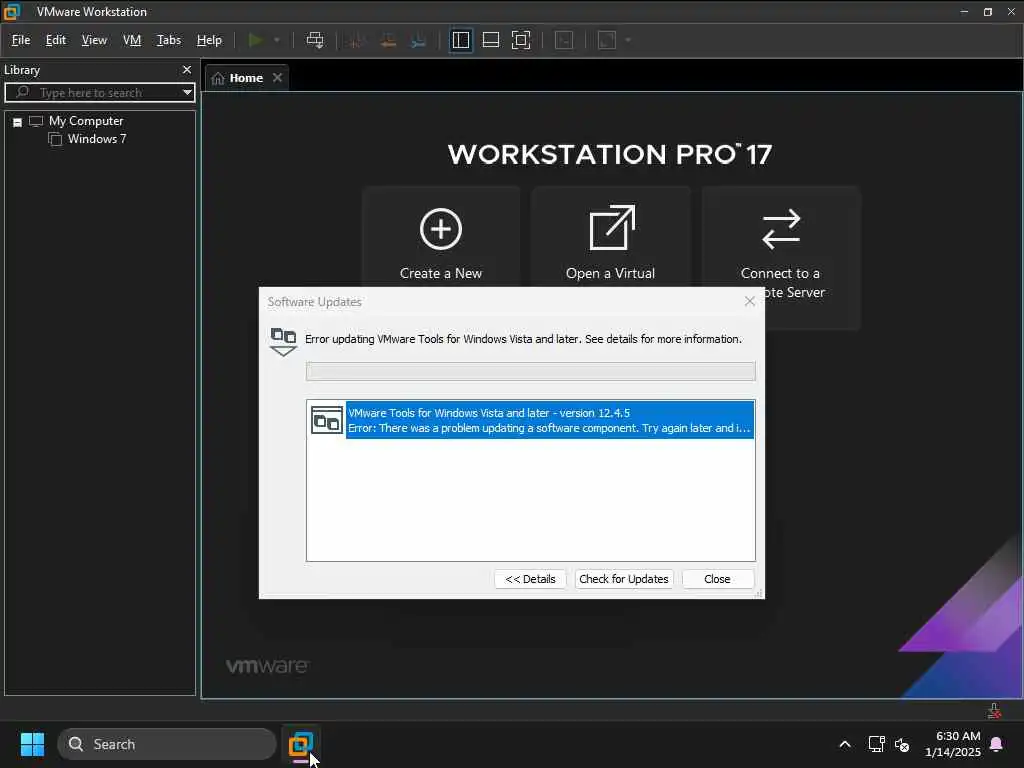Click the green Power On play button
Image resolution: width=1024 pixels, height=768 pixels.
tap(255, 40)
